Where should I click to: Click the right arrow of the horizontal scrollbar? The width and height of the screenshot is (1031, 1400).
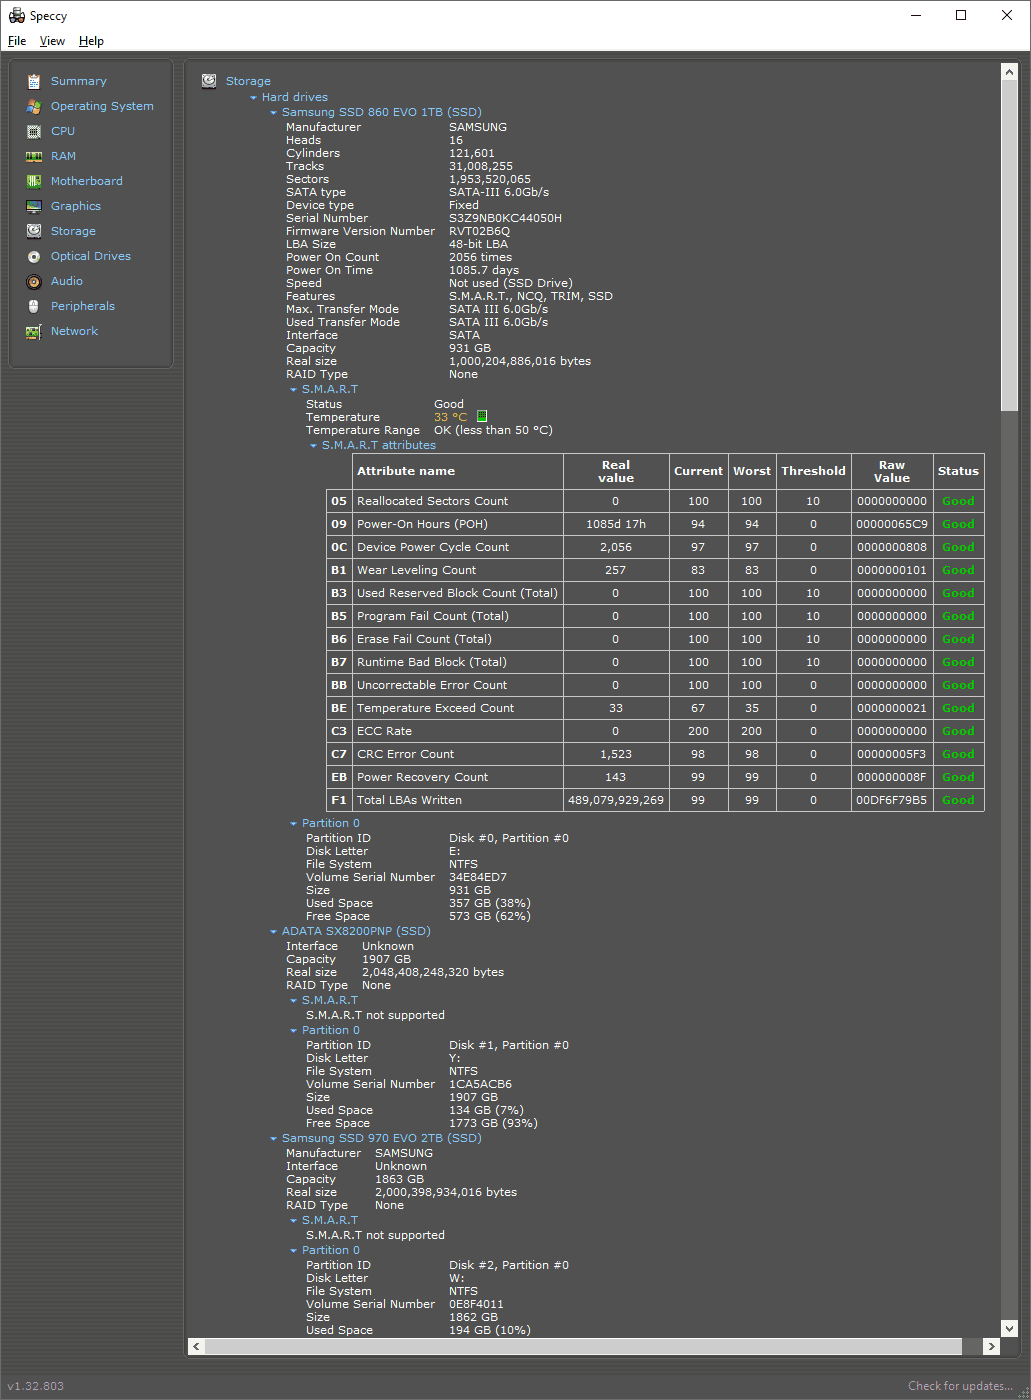[x=991, y=1346]
